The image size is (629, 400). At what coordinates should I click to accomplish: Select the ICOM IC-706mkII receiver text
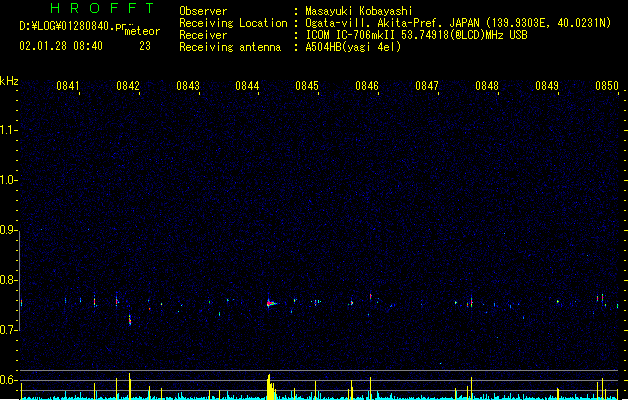(x=350, y=35)
